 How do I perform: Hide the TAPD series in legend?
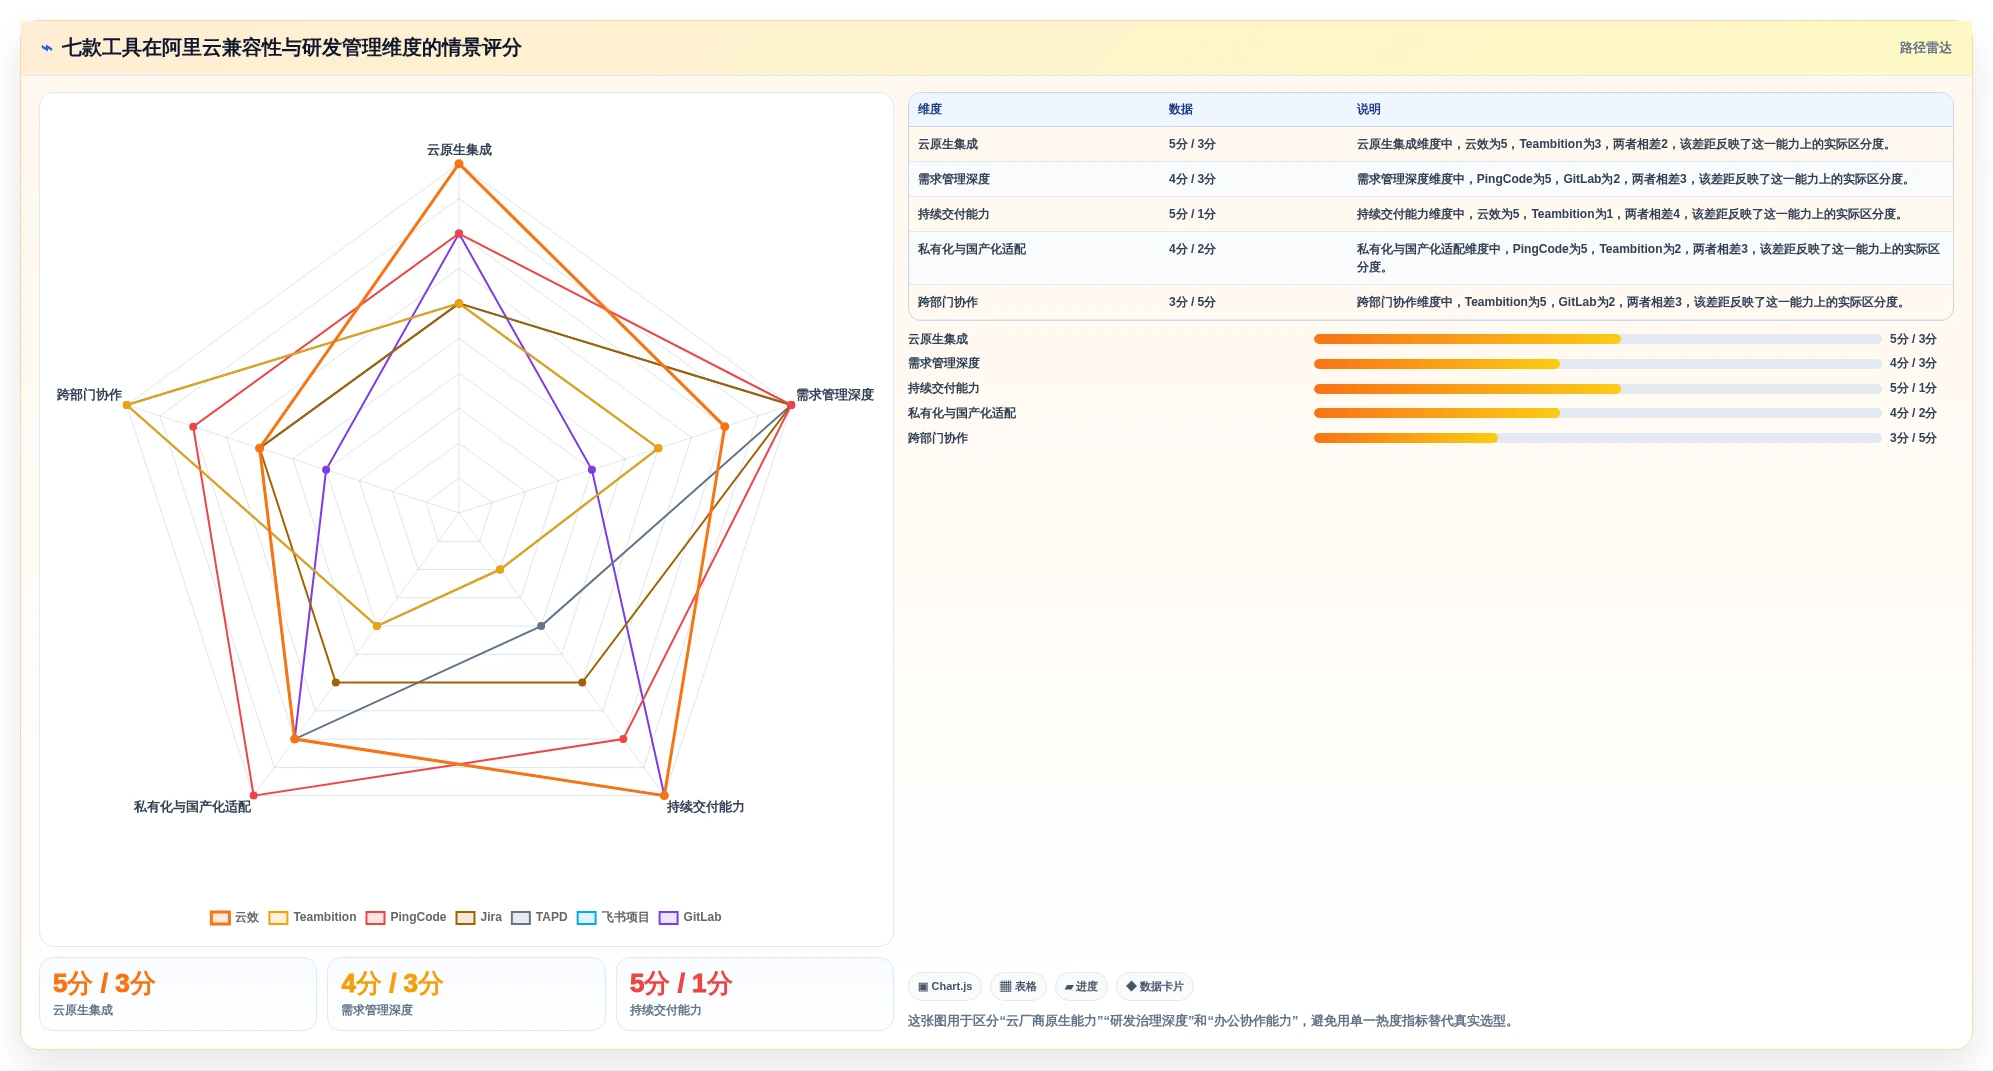[539, 918]
